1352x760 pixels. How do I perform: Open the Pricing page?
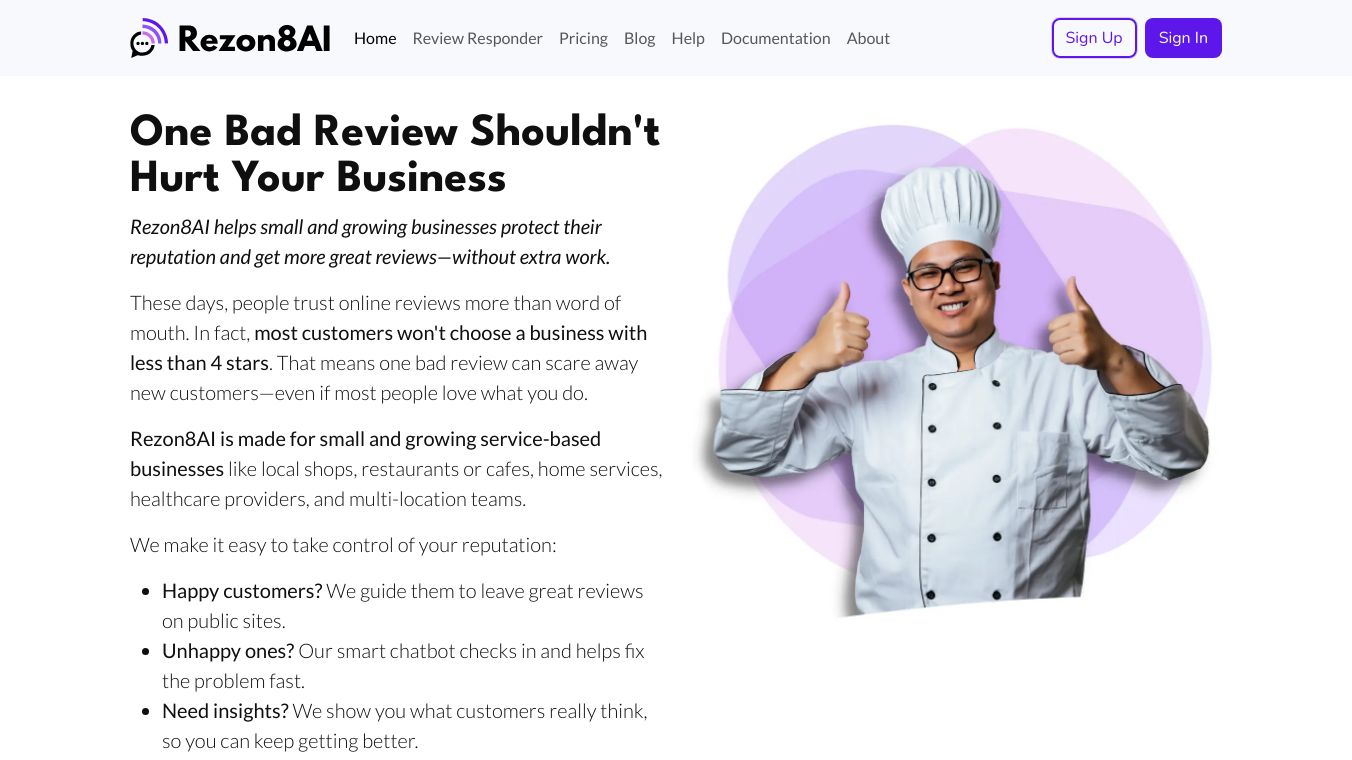pyautogui.click(x=583, y=38)
